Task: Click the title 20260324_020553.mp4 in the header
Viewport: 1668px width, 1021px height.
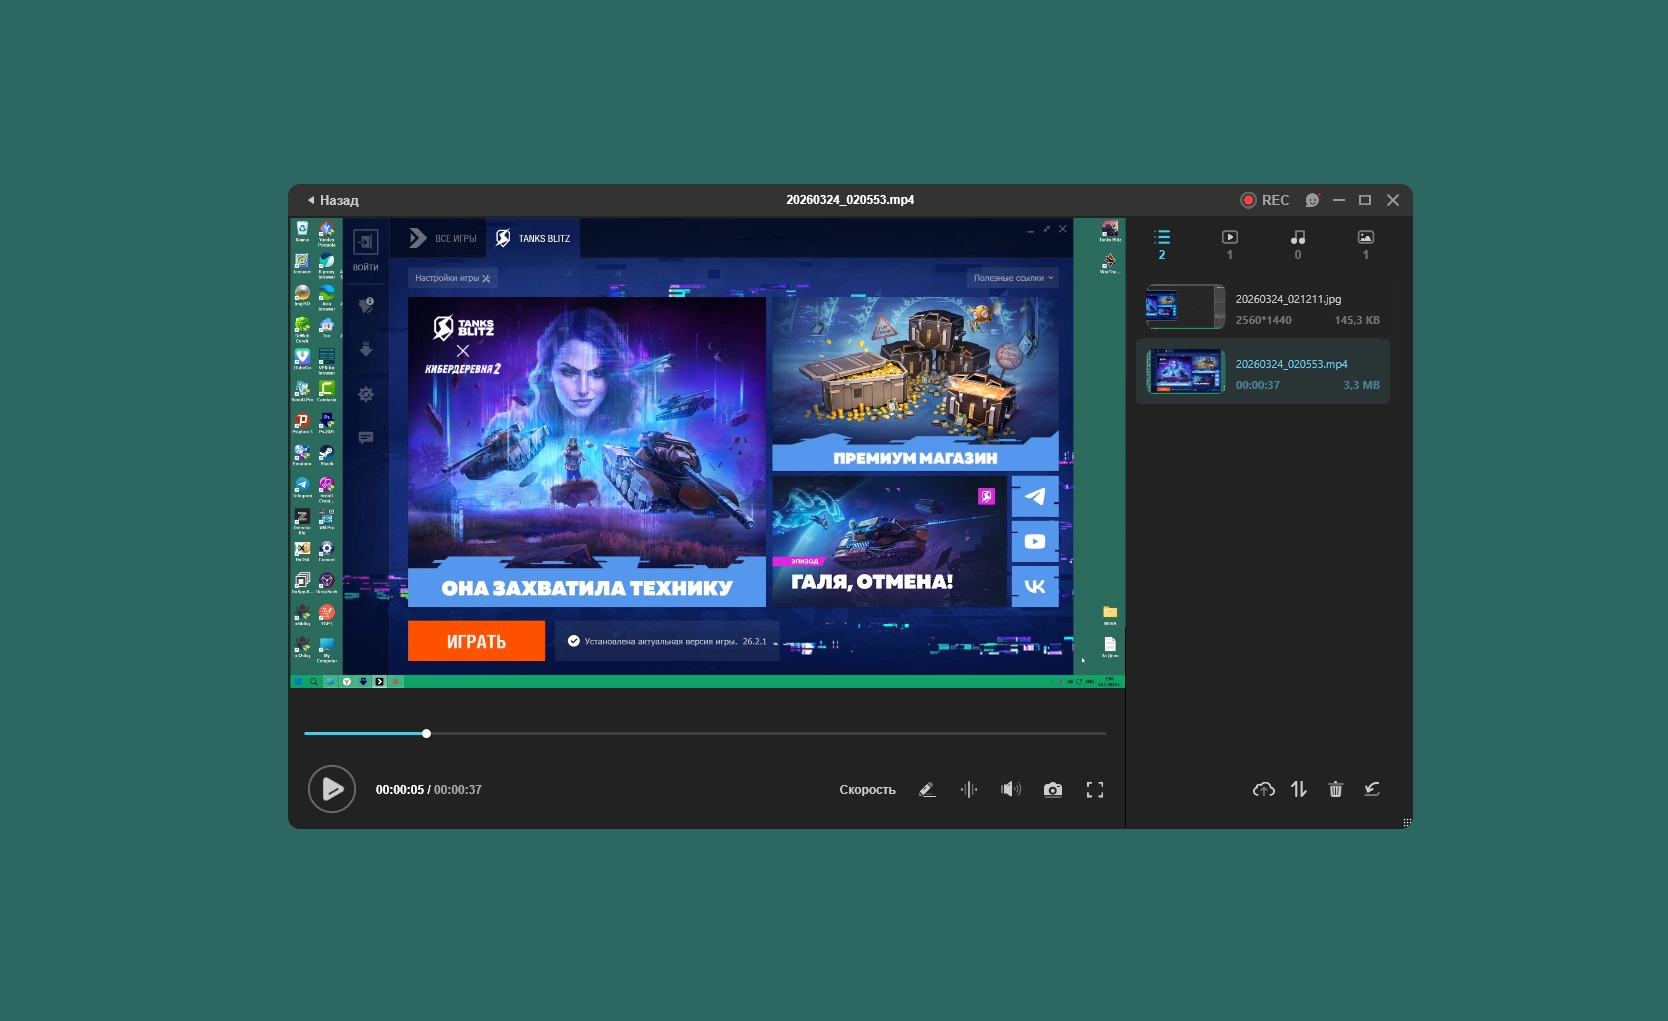Action: tap(850, 200)
